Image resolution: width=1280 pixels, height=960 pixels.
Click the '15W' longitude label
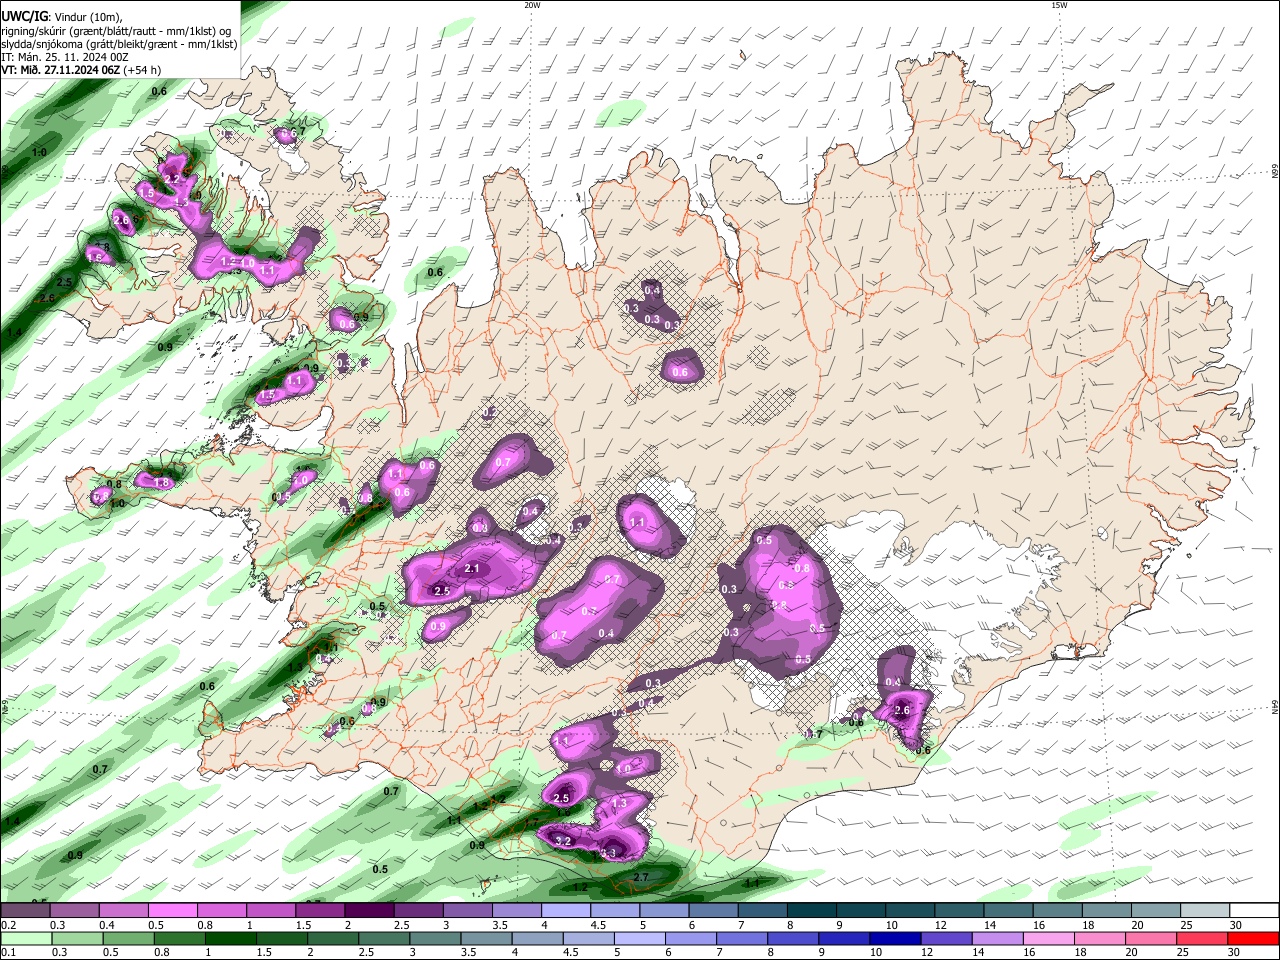(1058, 5)
